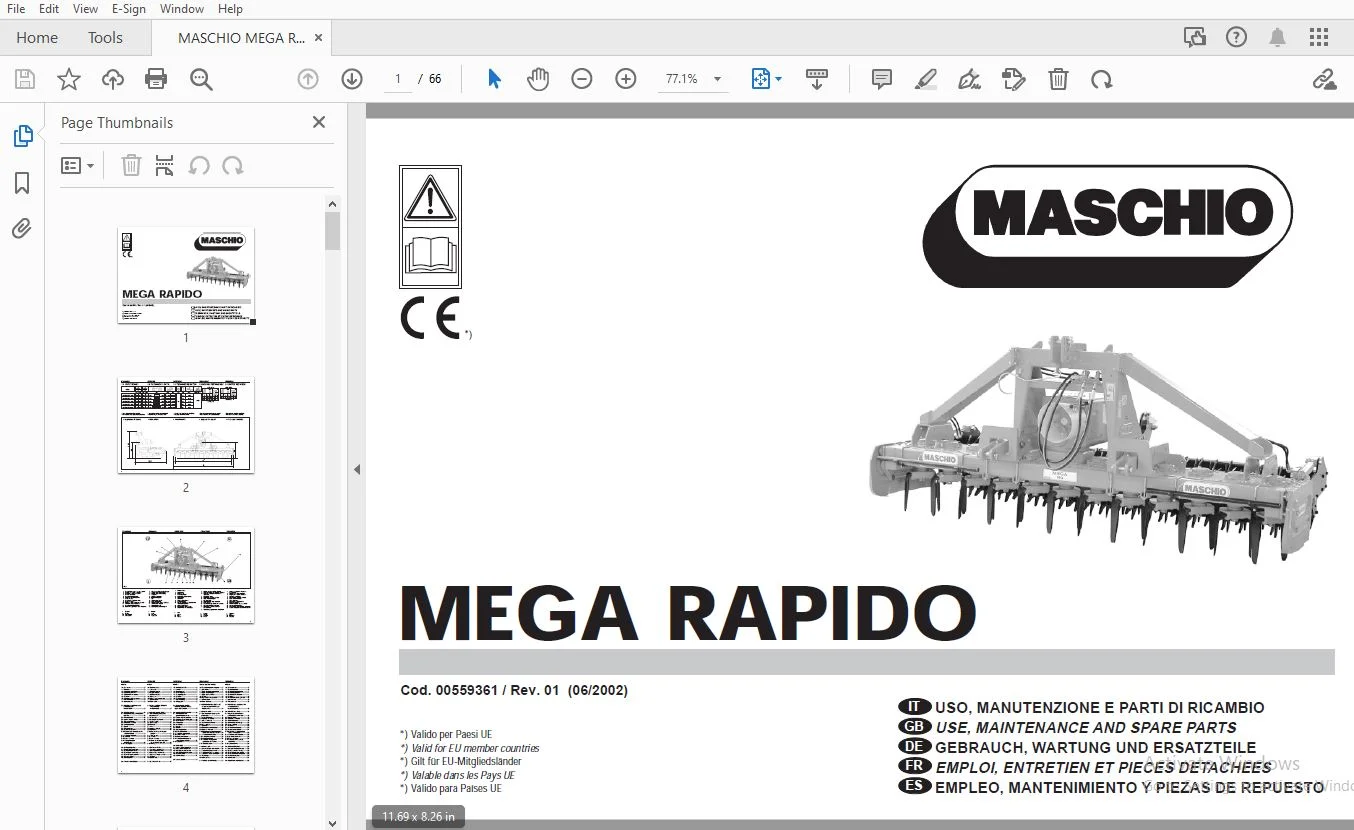Click the current page number field

pos(398,79)
